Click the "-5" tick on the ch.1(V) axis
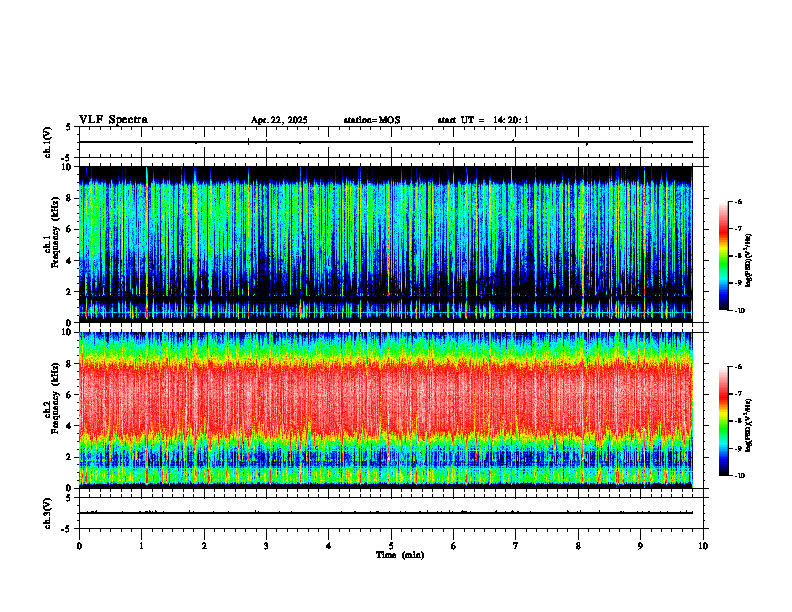Screen dimensions: 792x612 (67, 158)
